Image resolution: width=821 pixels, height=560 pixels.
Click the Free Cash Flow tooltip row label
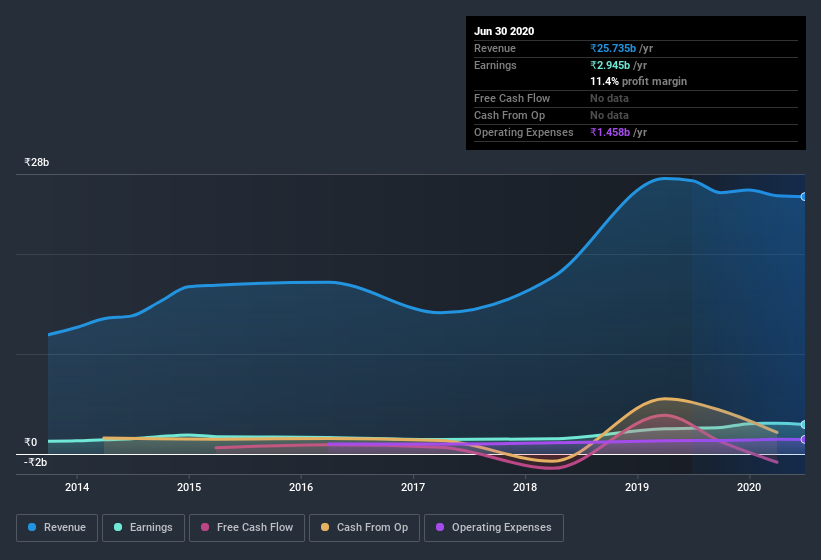coord(512,98)
